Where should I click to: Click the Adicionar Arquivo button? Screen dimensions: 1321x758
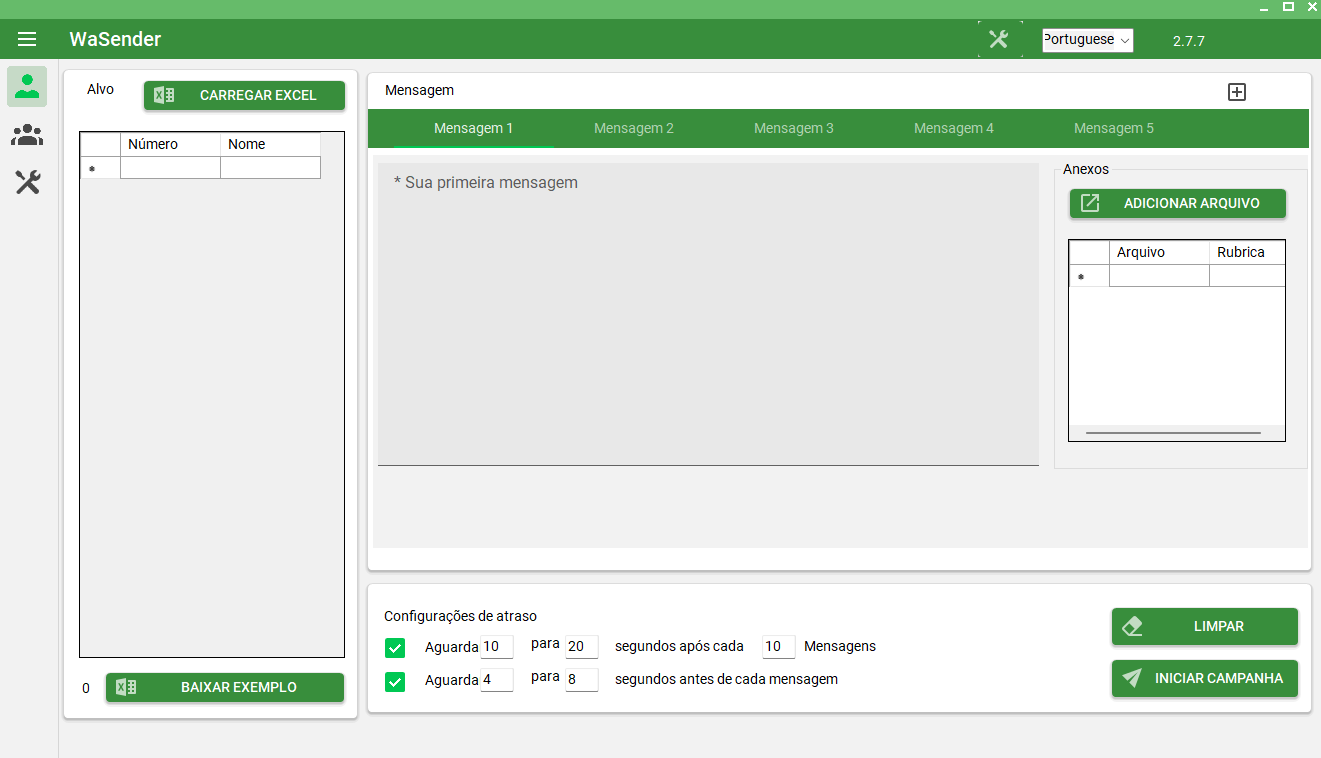pos(1178,203)
